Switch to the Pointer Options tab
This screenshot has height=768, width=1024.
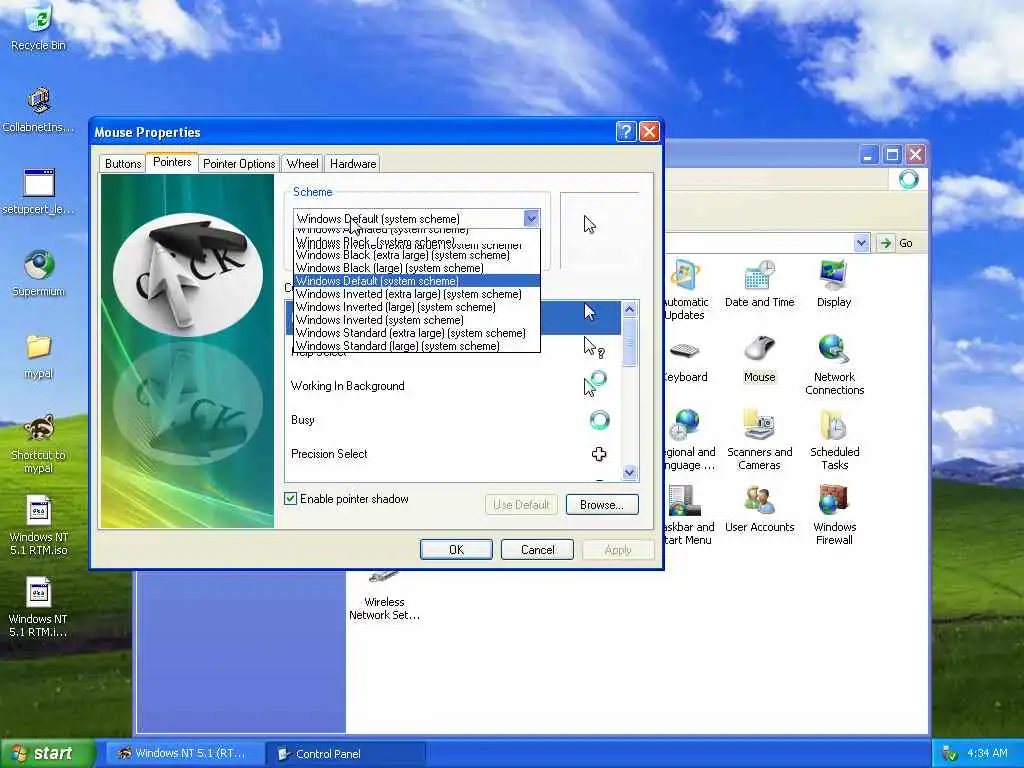pyautogui.click(x=239, y=163)
